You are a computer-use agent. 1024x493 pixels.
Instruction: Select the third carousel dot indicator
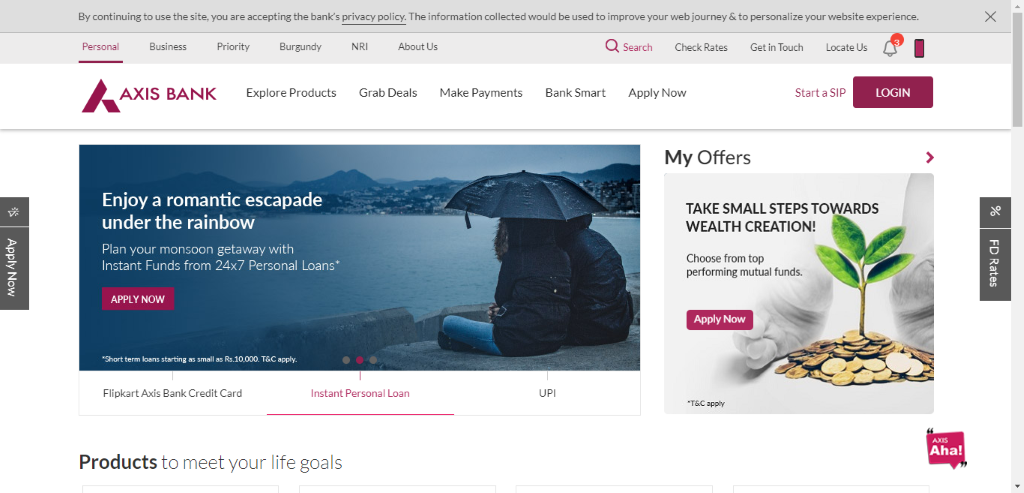[x=373, y=360]
